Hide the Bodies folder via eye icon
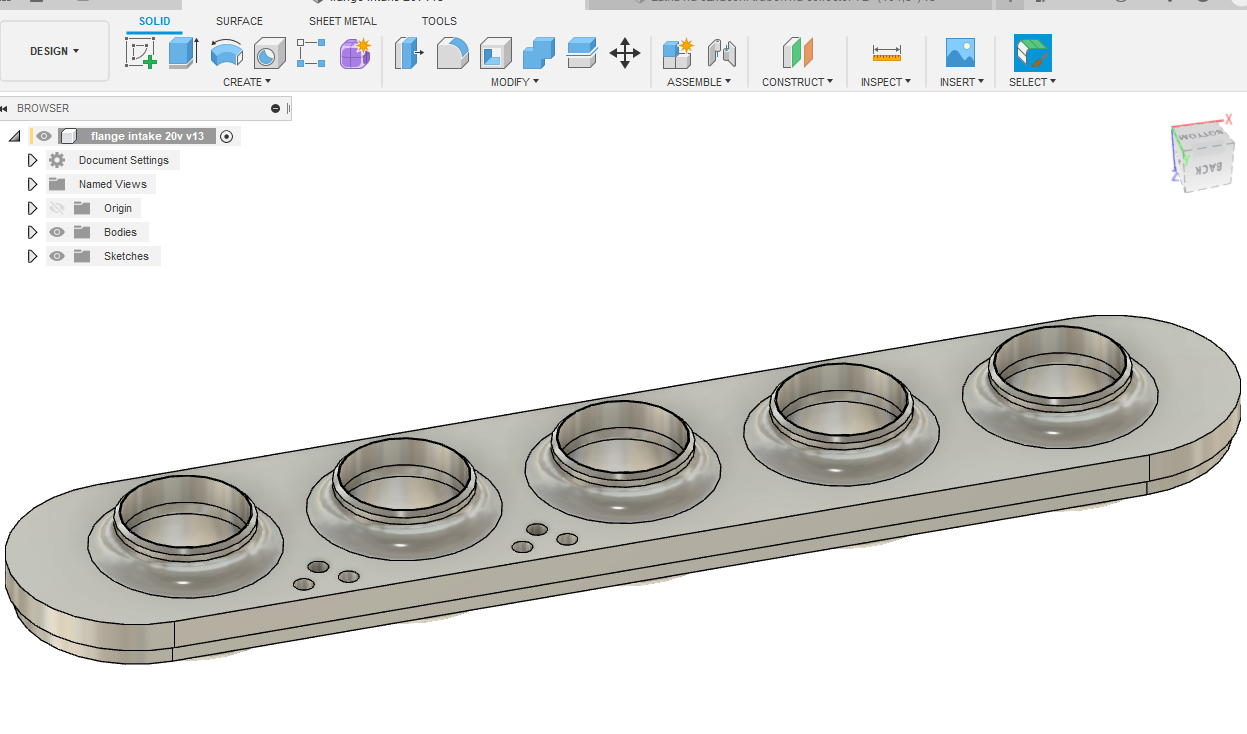Screen dimensions: 1247x734 pyautogui.click(x=57, y=232)
